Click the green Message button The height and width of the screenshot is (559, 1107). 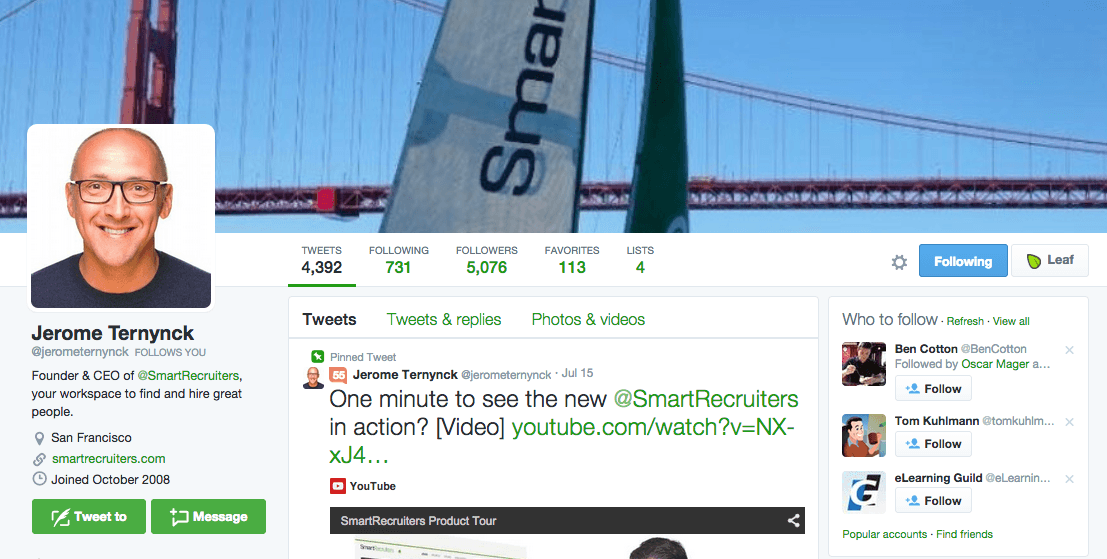pos(208,517)
